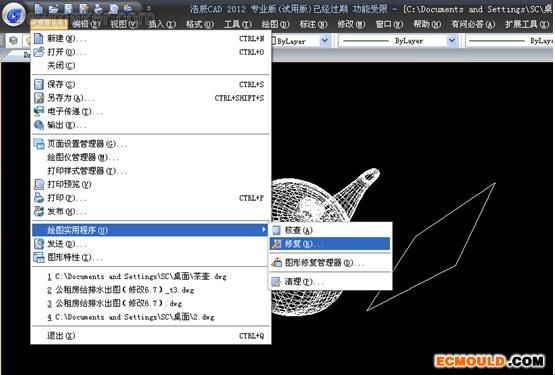Screen dimensions: 555x375
Task: Click the ByLayer lineweight combo box
Action: click(509, 41)
